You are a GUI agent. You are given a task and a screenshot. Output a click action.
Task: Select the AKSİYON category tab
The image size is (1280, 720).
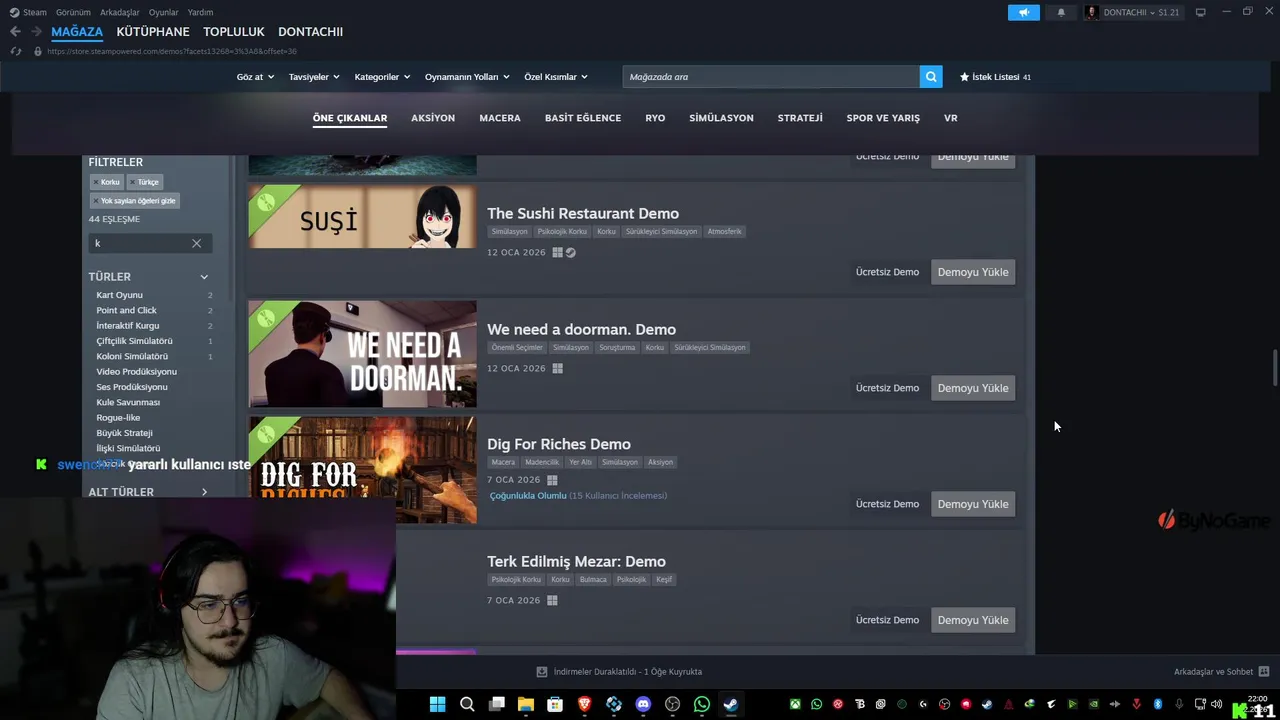click(433, 118)
